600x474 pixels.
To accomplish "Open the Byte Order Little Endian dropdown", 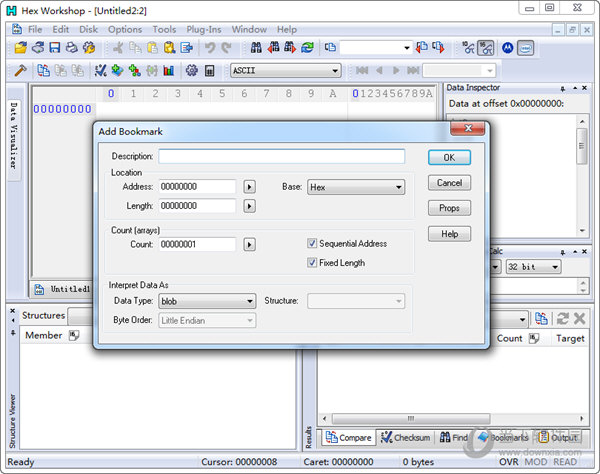I will pyautogui.click(x=207, y=321).
